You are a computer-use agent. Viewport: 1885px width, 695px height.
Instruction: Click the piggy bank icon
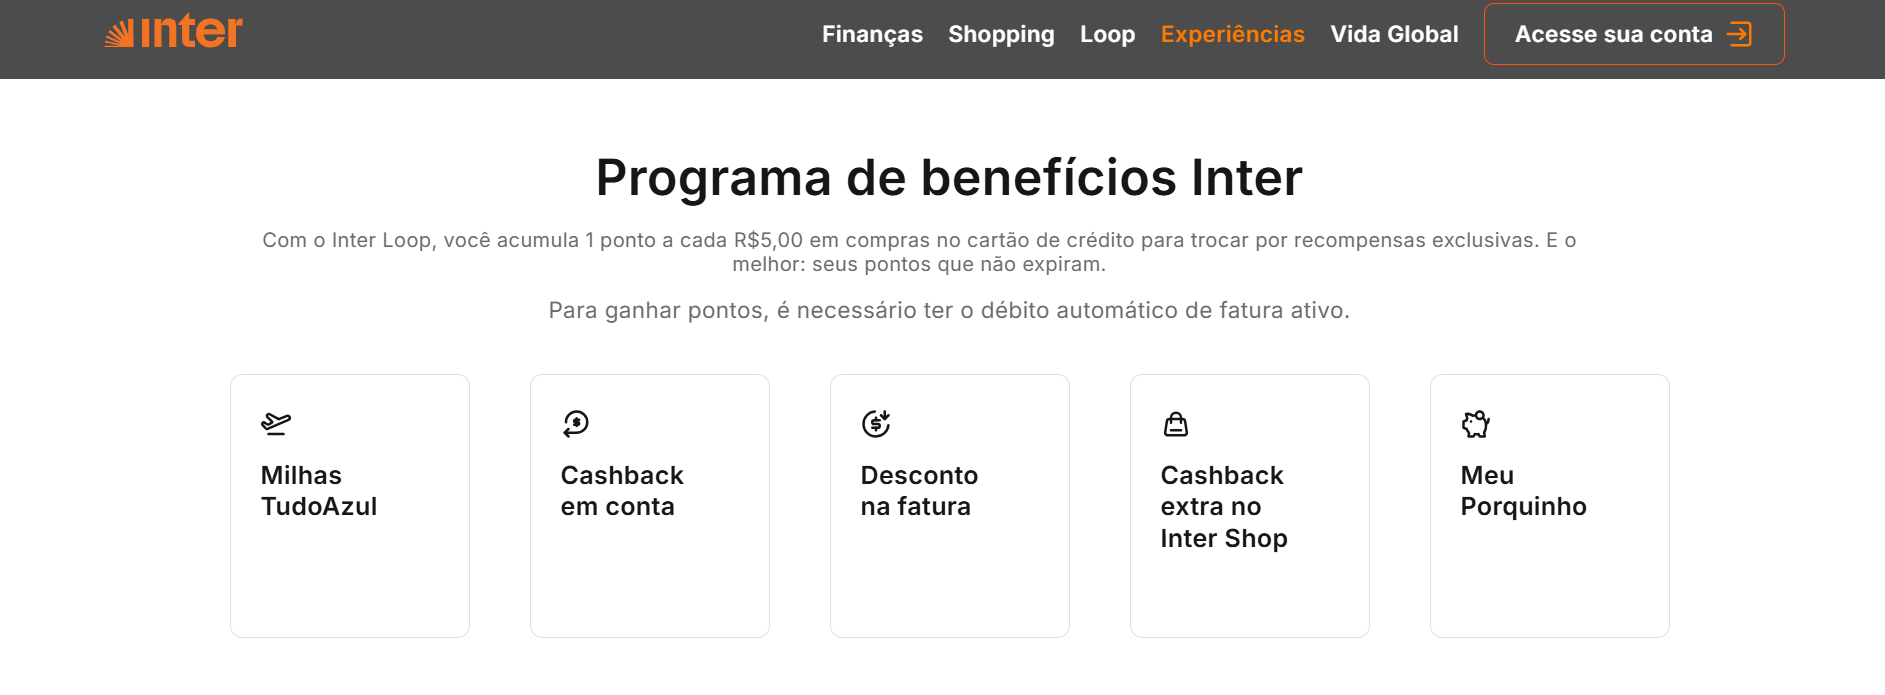click(x=1476, y=425)
